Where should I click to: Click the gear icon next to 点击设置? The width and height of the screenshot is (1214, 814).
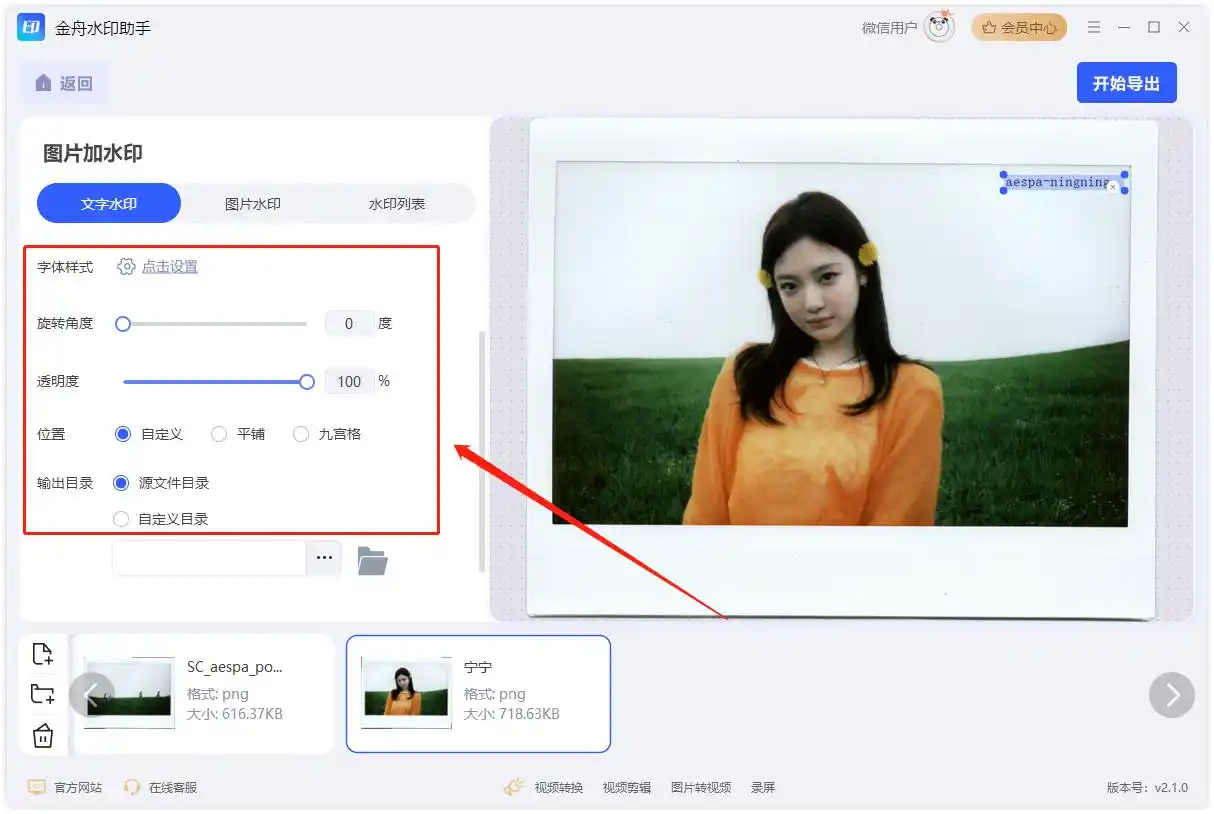[126, 266]
